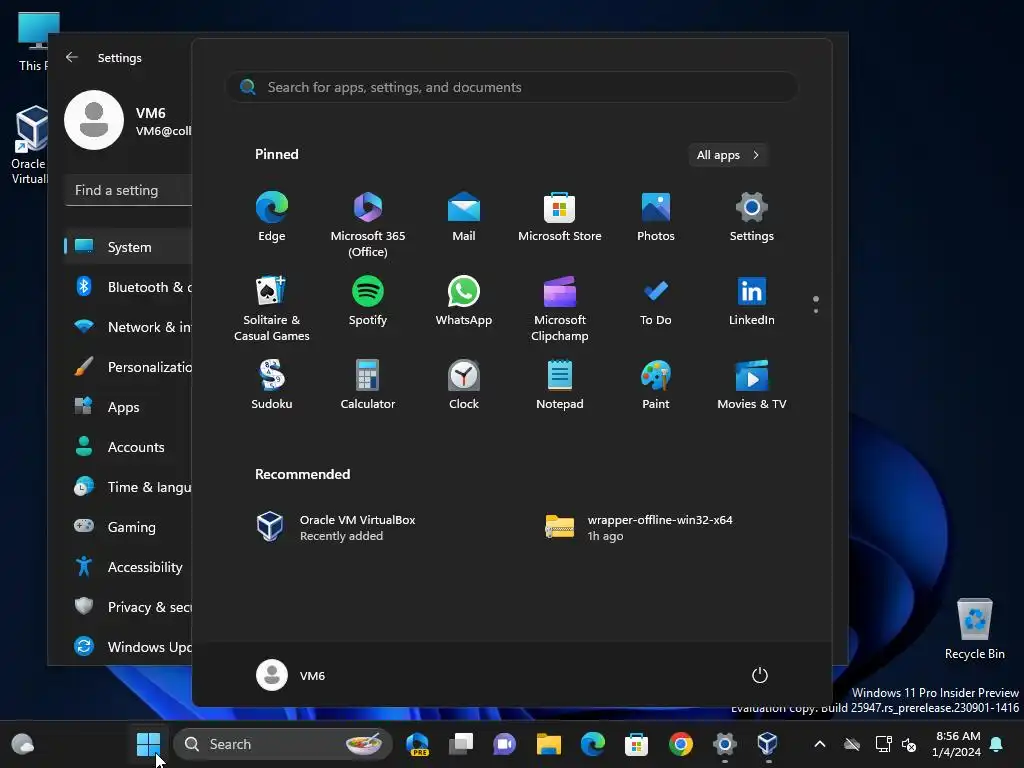The width and height of the screenshot is (1024, 768).
Task: Go back in the Settings window
Action: coord(72,57)
